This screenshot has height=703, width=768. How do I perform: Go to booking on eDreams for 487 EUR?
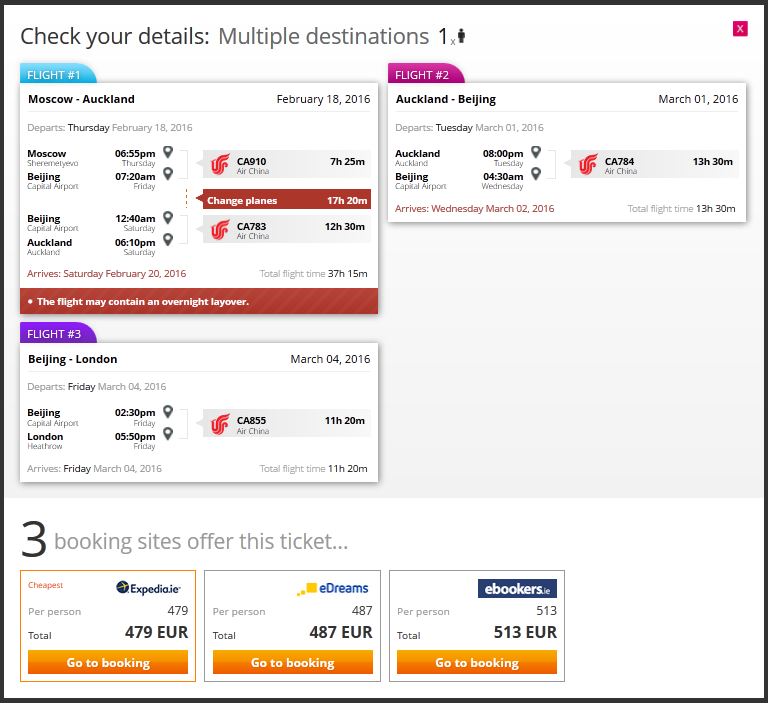292,662
